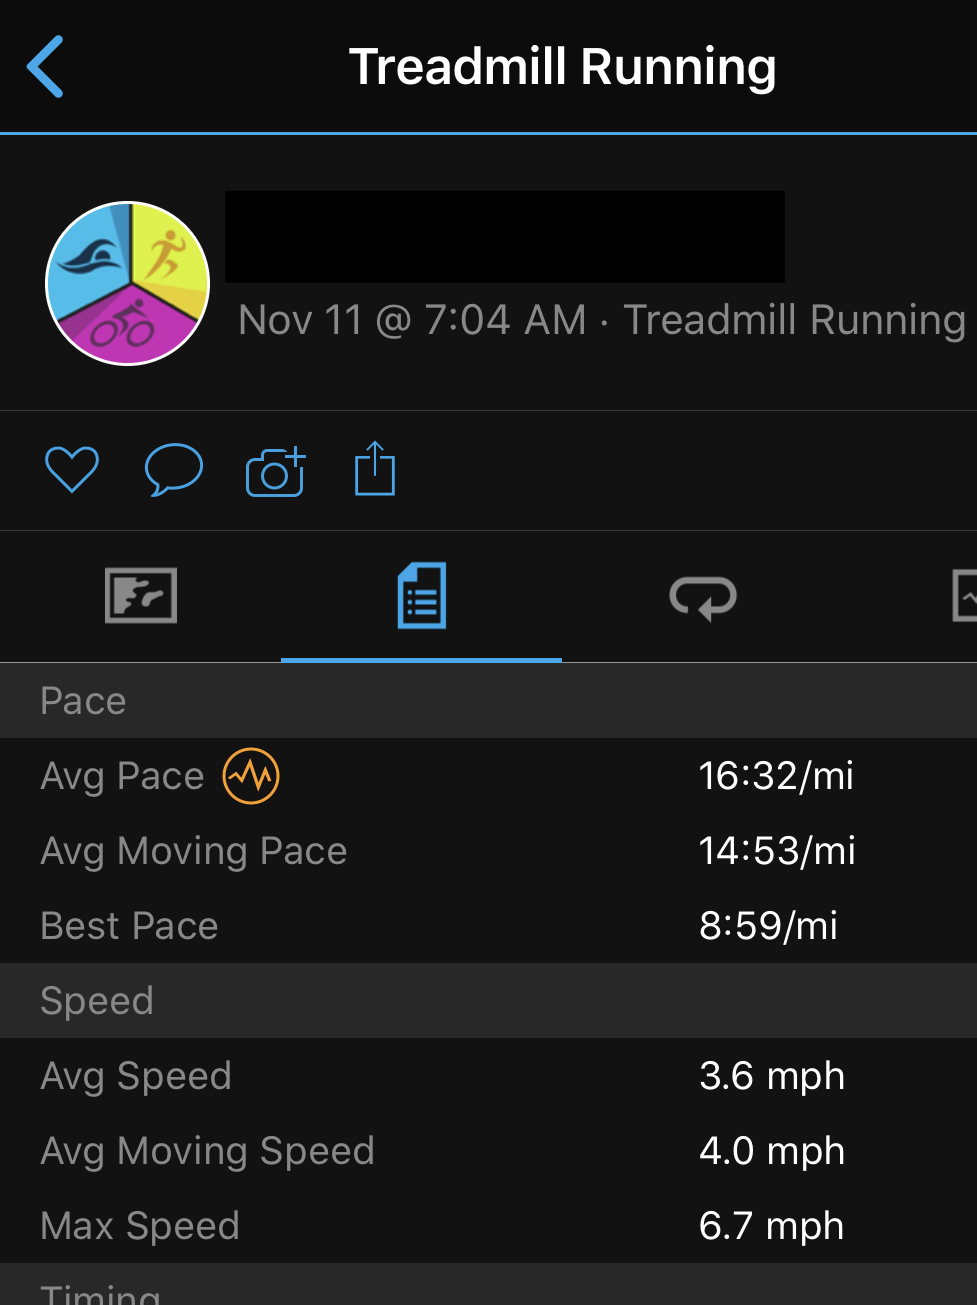The height and width of the screenshot is (1305, 977).
Task: Select the Best Pace 8:59/mi value
Action: [x=768, y=926]
